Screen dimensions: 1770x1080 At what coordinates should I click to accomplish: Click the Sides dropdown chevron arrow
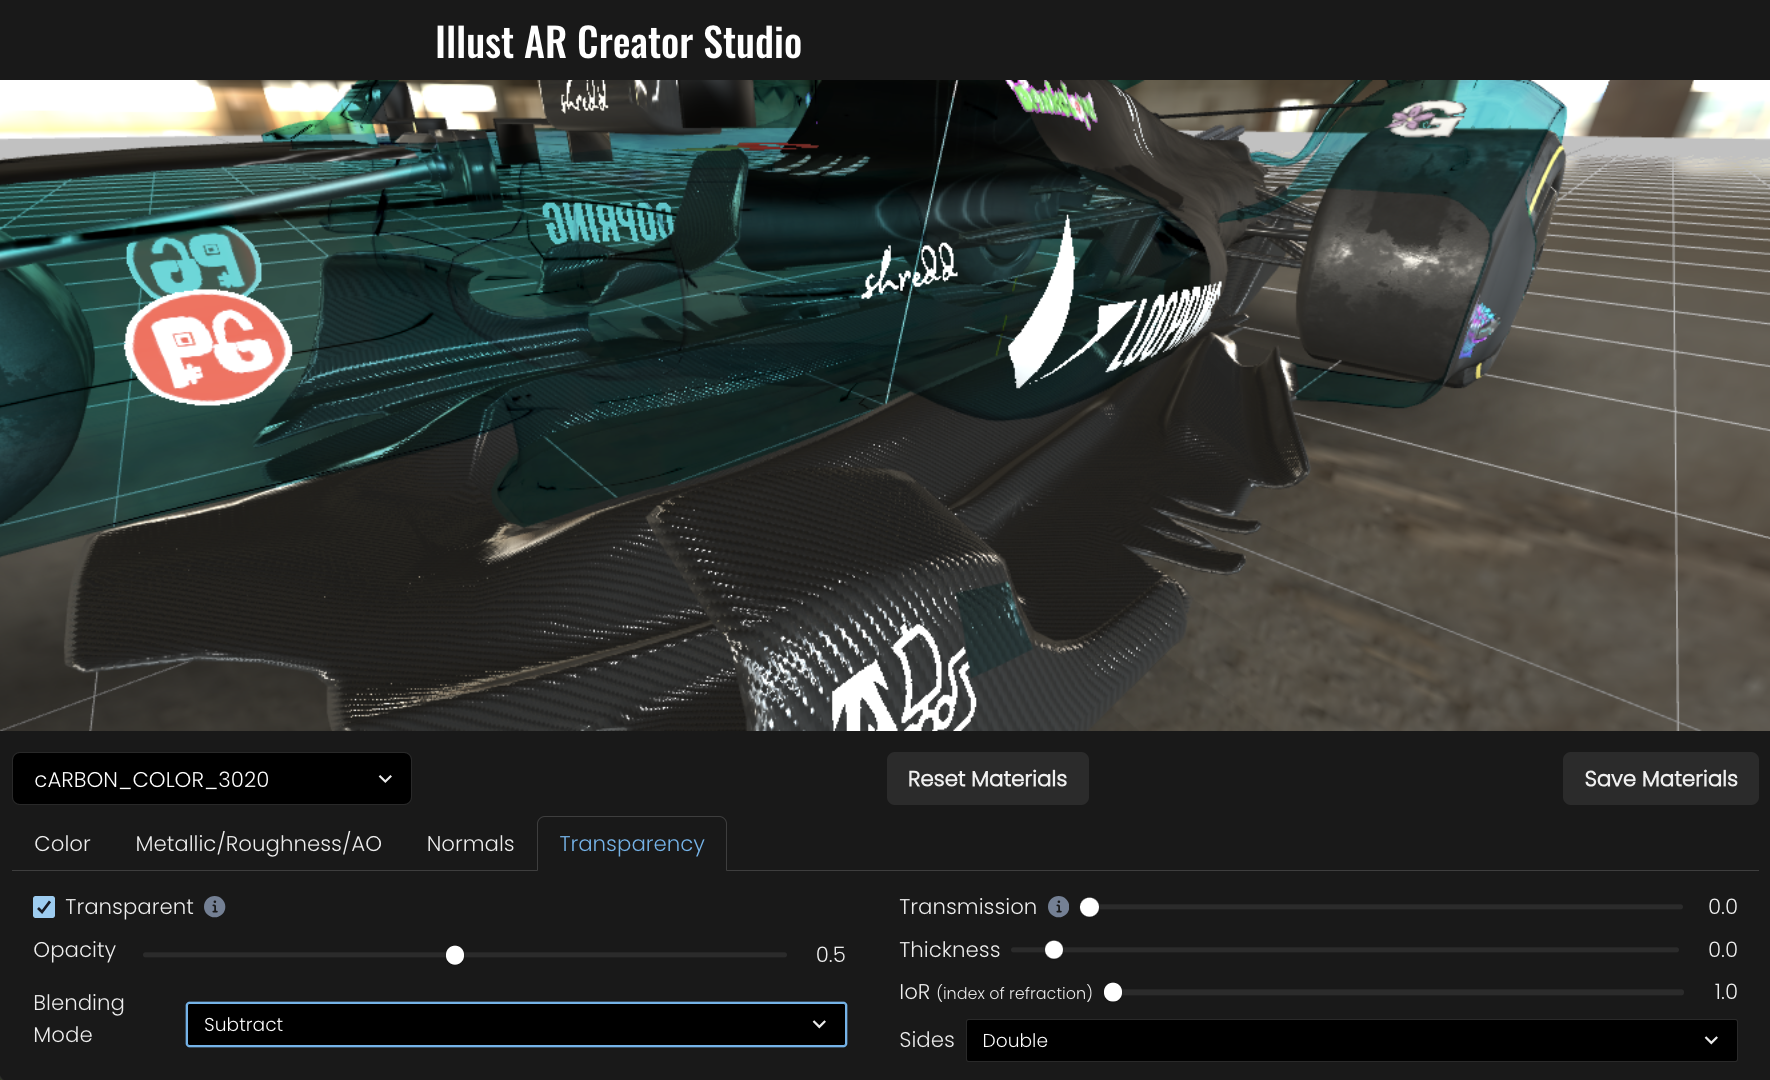point(1711,1040)
